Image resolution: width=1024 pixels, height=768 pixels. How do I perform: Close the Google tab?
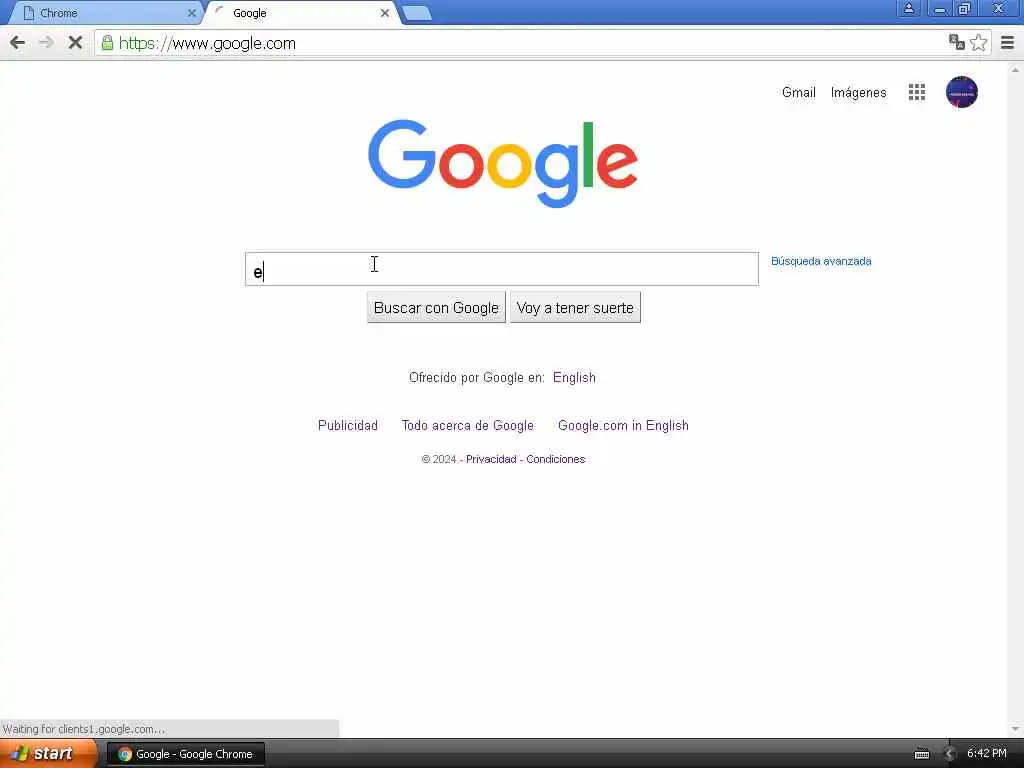point(385,13)
